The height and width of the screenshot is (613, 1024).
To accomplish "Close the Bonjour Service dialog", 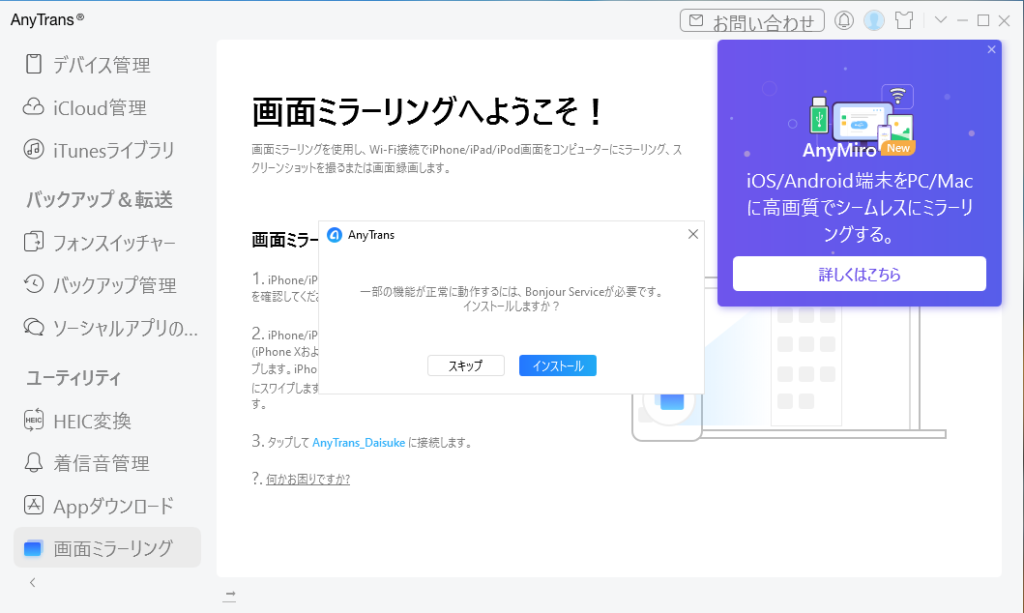I will coord(693,234).
